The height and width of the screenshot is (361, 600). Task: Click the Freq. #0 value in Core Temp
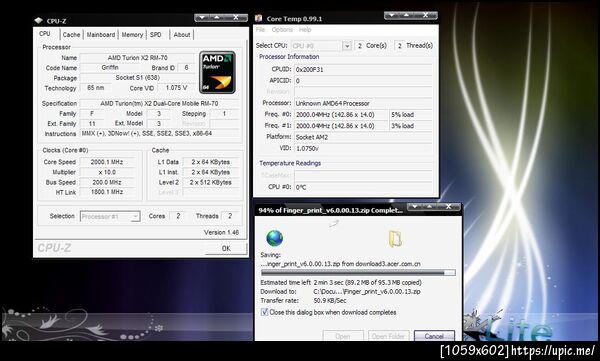pyautogui.click(x=341, y=114)
